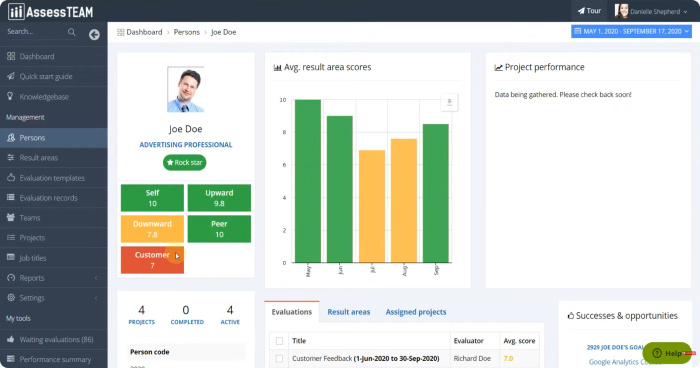Image resolution: width=700 pixels, height=368 pixels.
Task: Click the Help button
Action: tap(667, 353)
